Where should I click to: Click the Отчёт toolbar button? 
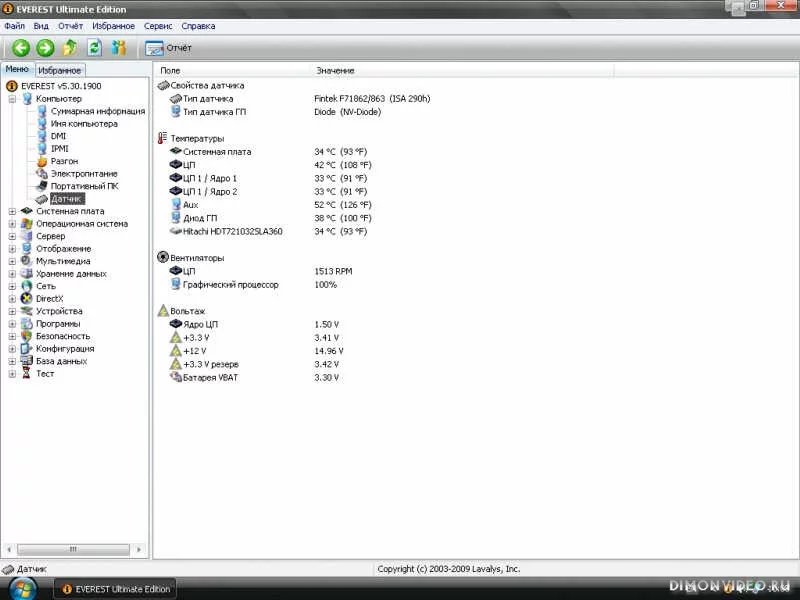click(x=168, y=48)
